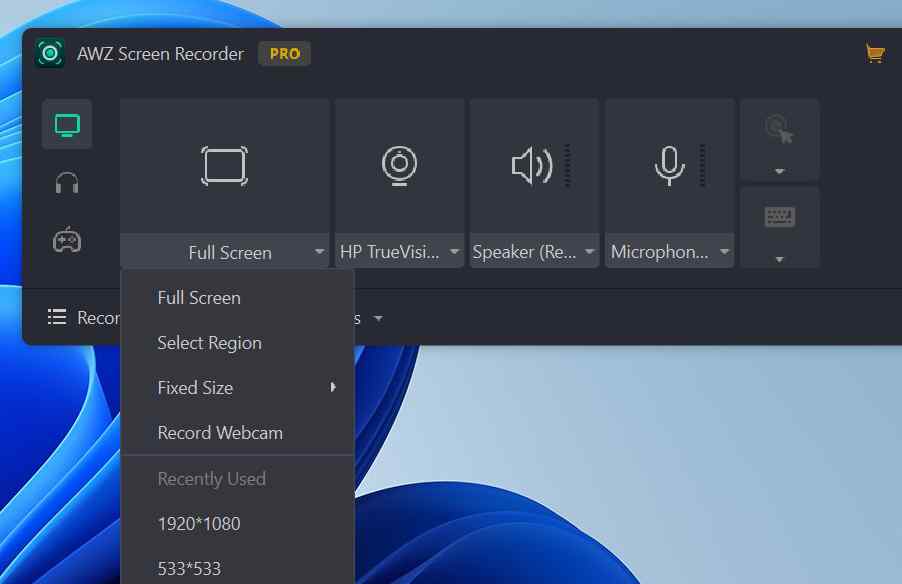Click the webcam icon above HP TrueVision
The width and height of the screenshot is (902, 584).
[x=398, y=165]
